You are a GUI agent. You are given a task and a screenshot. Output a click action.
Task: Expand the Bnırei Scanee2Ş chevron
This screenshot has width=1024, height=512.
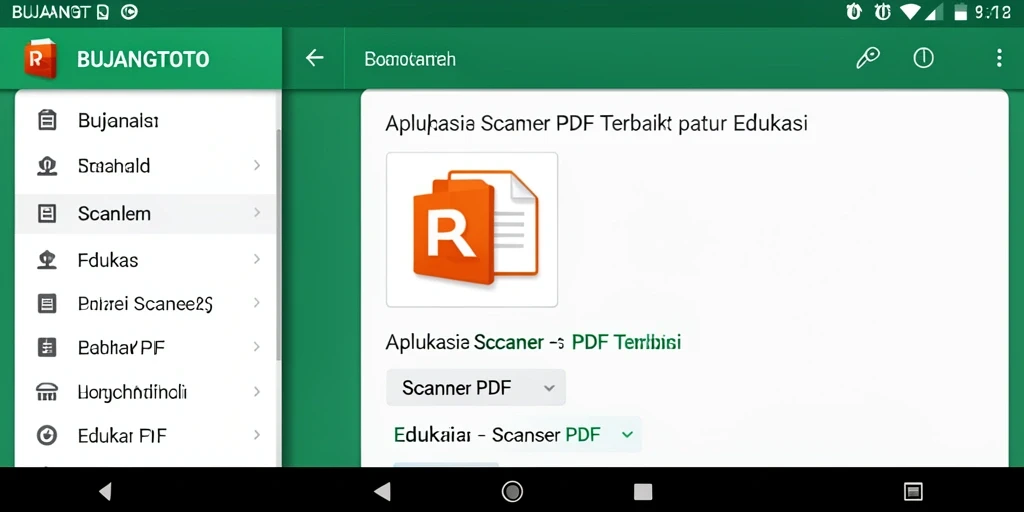pyautogui.click(x=257, y=302)
